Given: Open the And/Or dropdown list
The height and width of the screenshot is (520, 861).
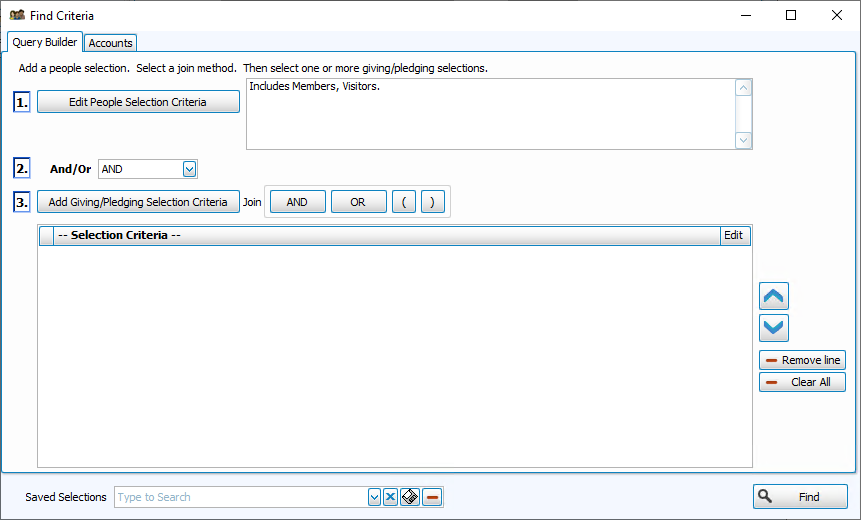Looking at the screenshot, I should [189, 169].
